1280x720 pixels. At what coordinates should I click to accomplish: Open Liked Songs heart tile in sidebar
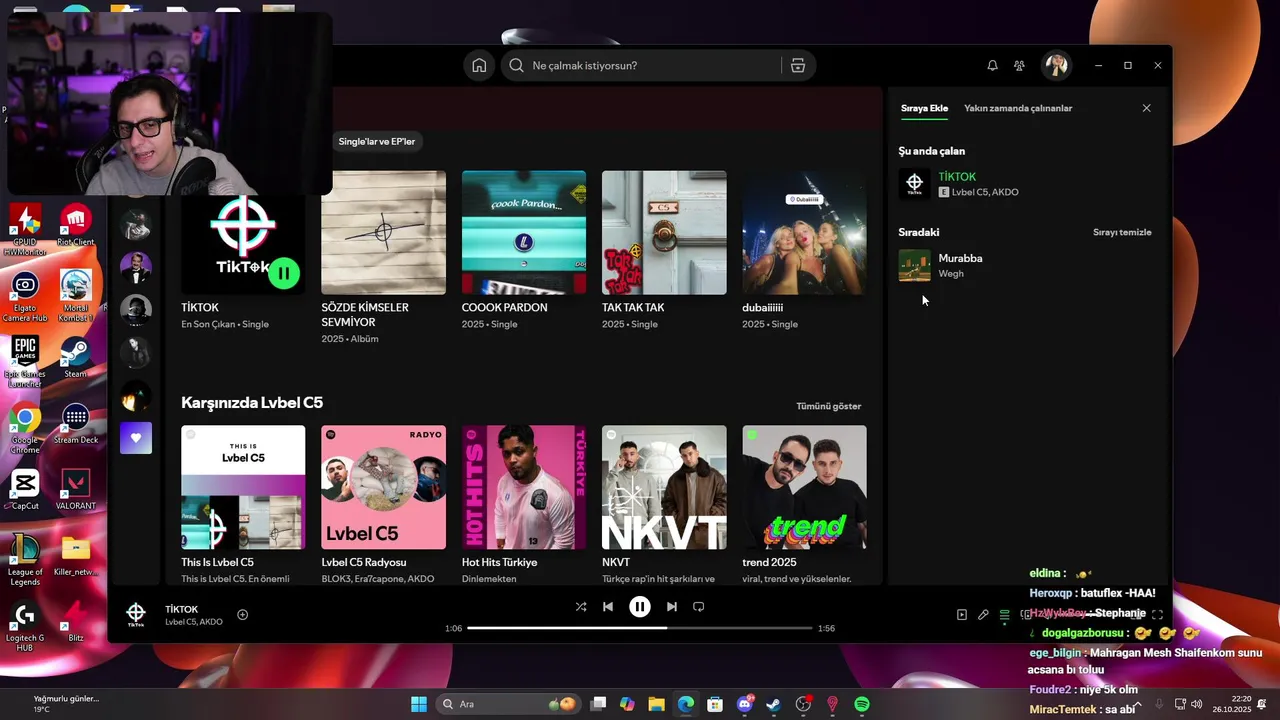(x=136, y=438)
